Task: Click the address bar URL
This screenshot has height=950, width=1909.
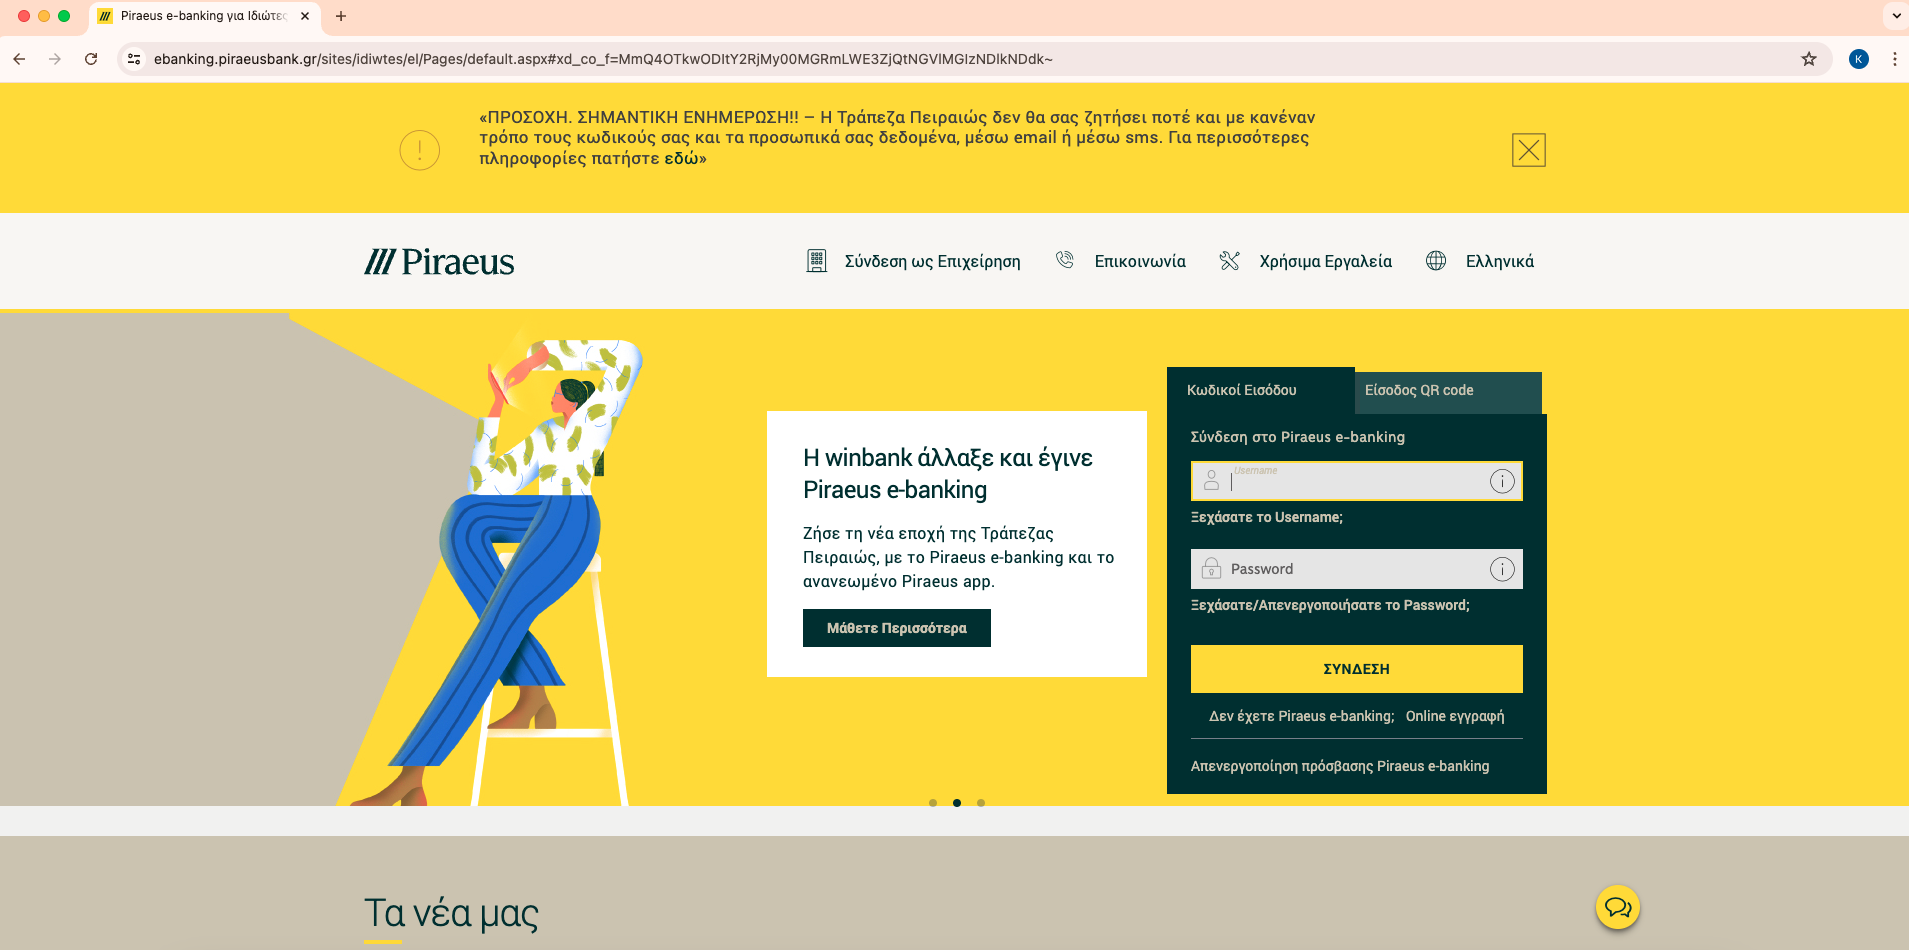Action: (x=603, y=59)
